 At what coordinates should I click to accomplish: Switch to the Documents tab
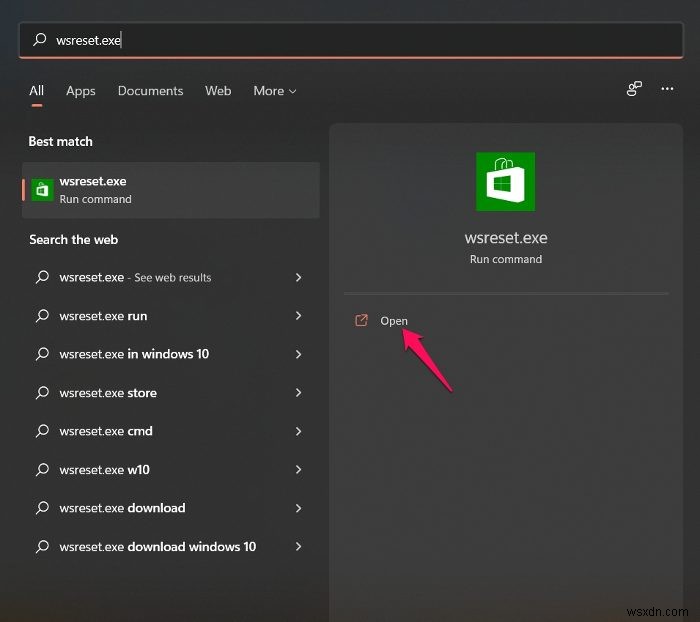coord(150,91)
